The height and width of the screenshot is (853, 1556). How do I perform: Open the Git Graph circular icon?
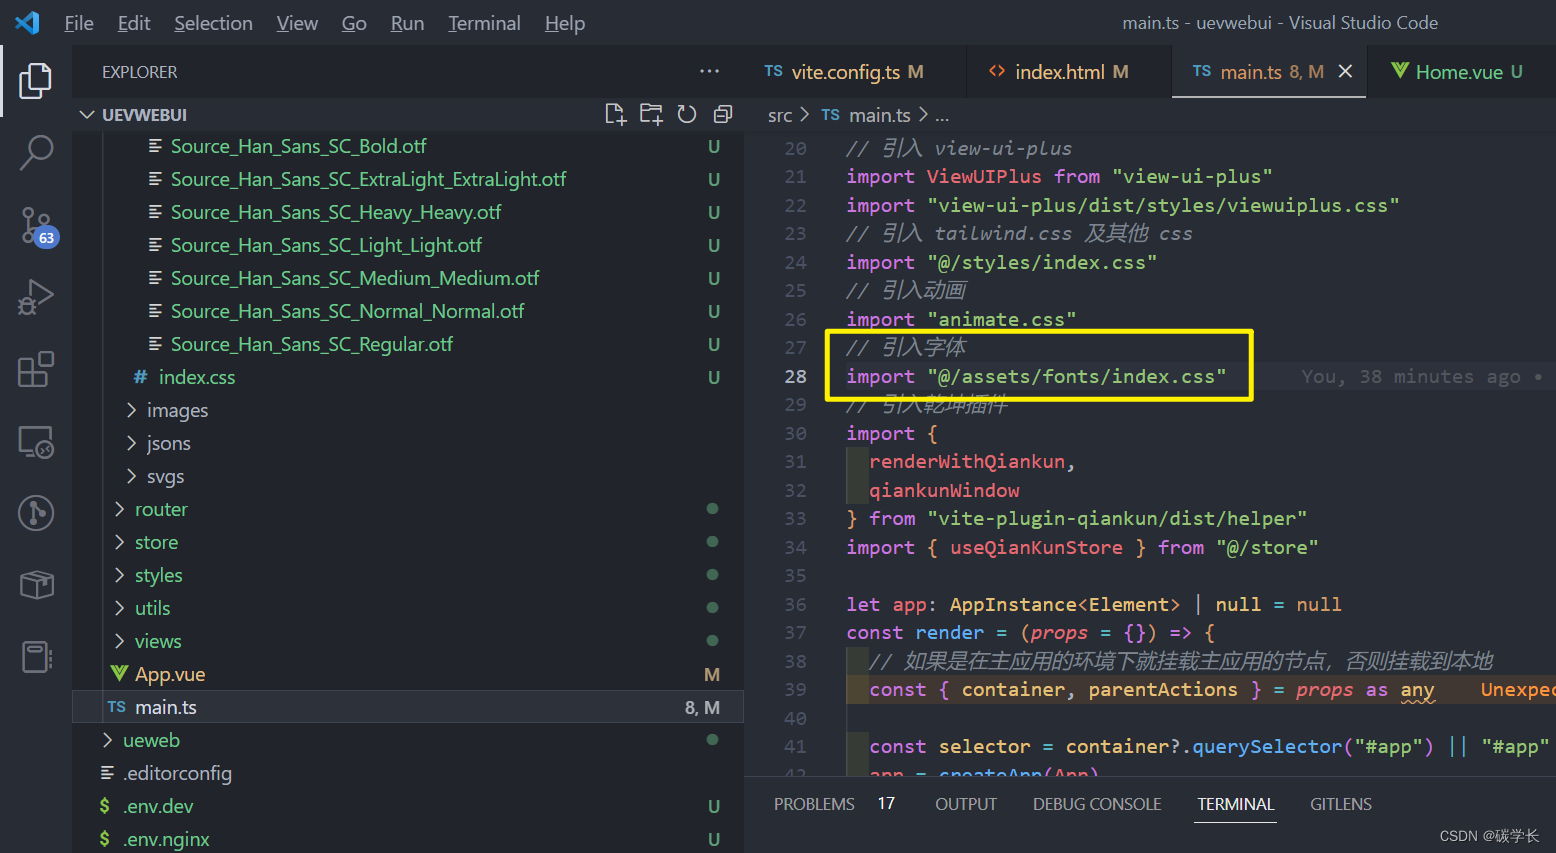(x=36, y=513)
